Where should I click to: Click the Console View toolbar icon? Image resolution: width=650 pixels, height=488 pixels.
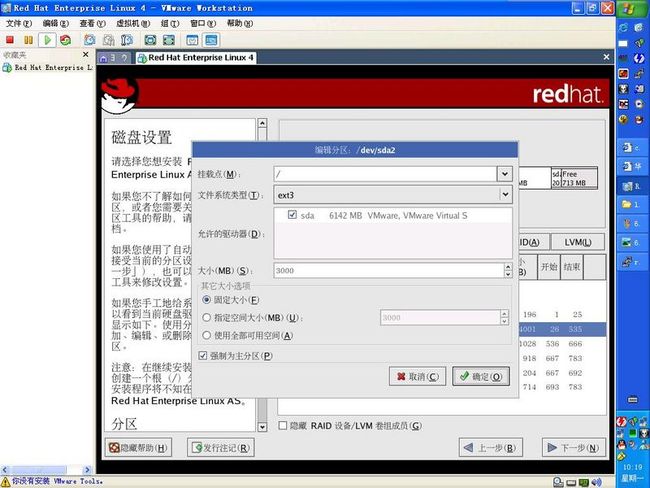click(211, 40)
